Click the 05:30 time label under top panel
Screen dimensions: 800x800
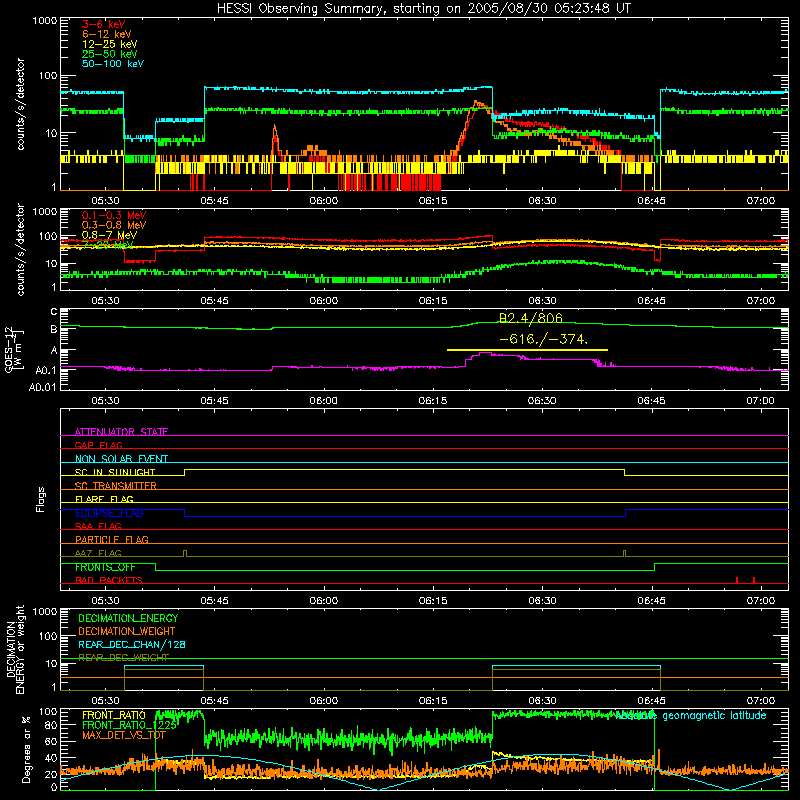point(105,201)
